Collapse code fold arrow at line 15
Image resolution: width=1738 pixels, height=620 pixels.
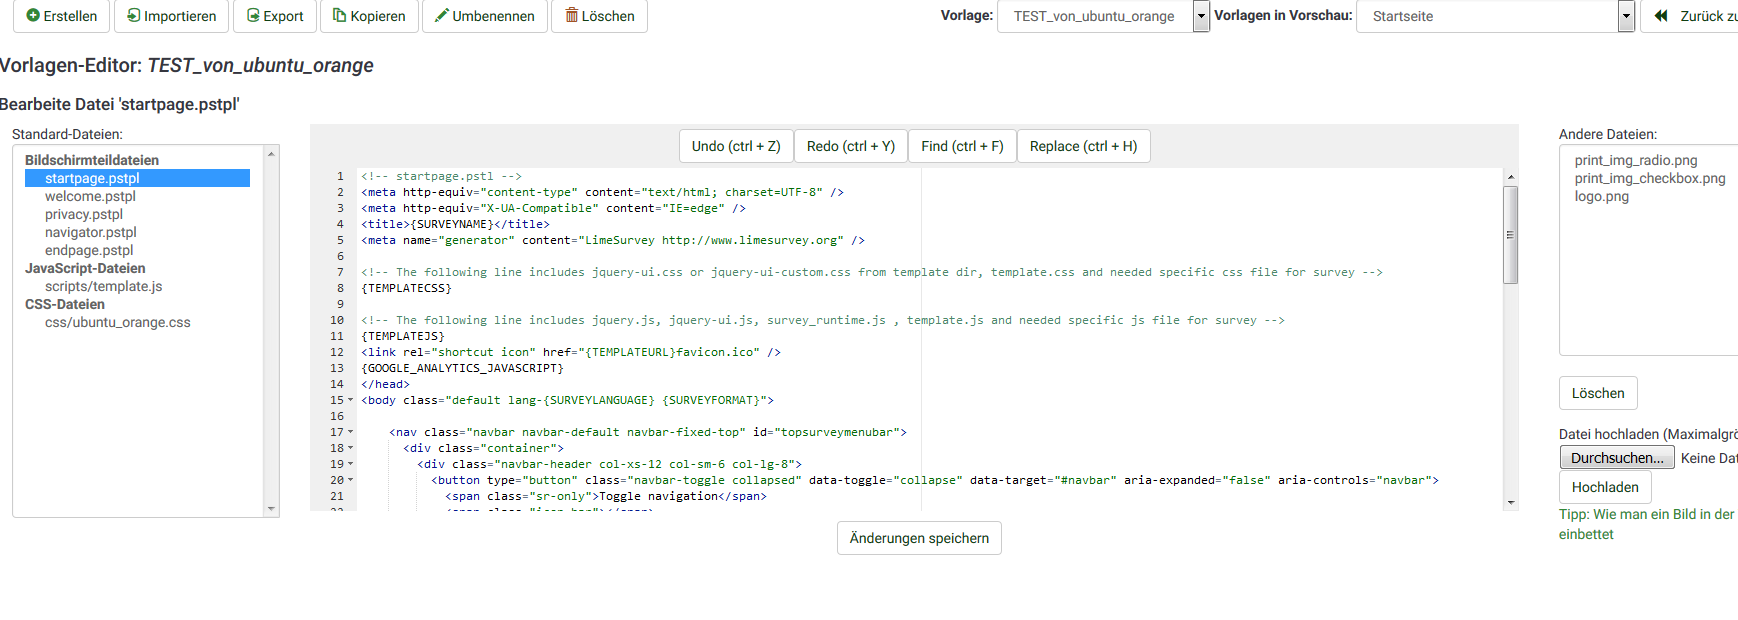click(350, 400)
